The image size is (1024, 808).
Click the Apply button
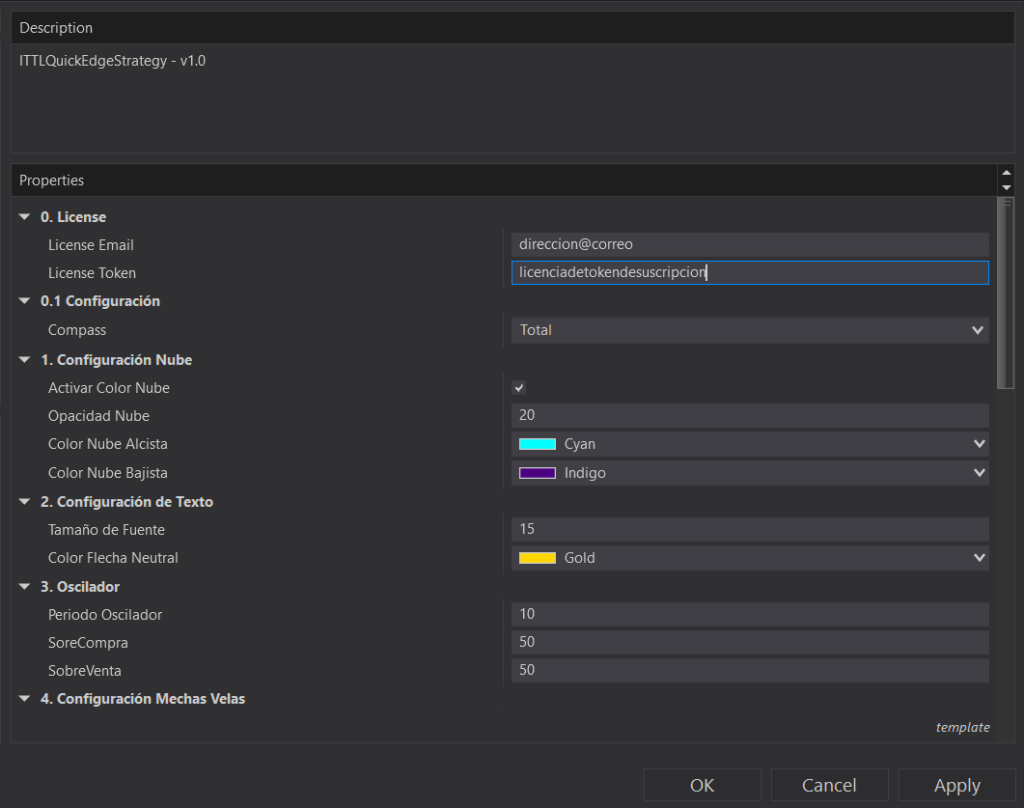coord(956,785)
